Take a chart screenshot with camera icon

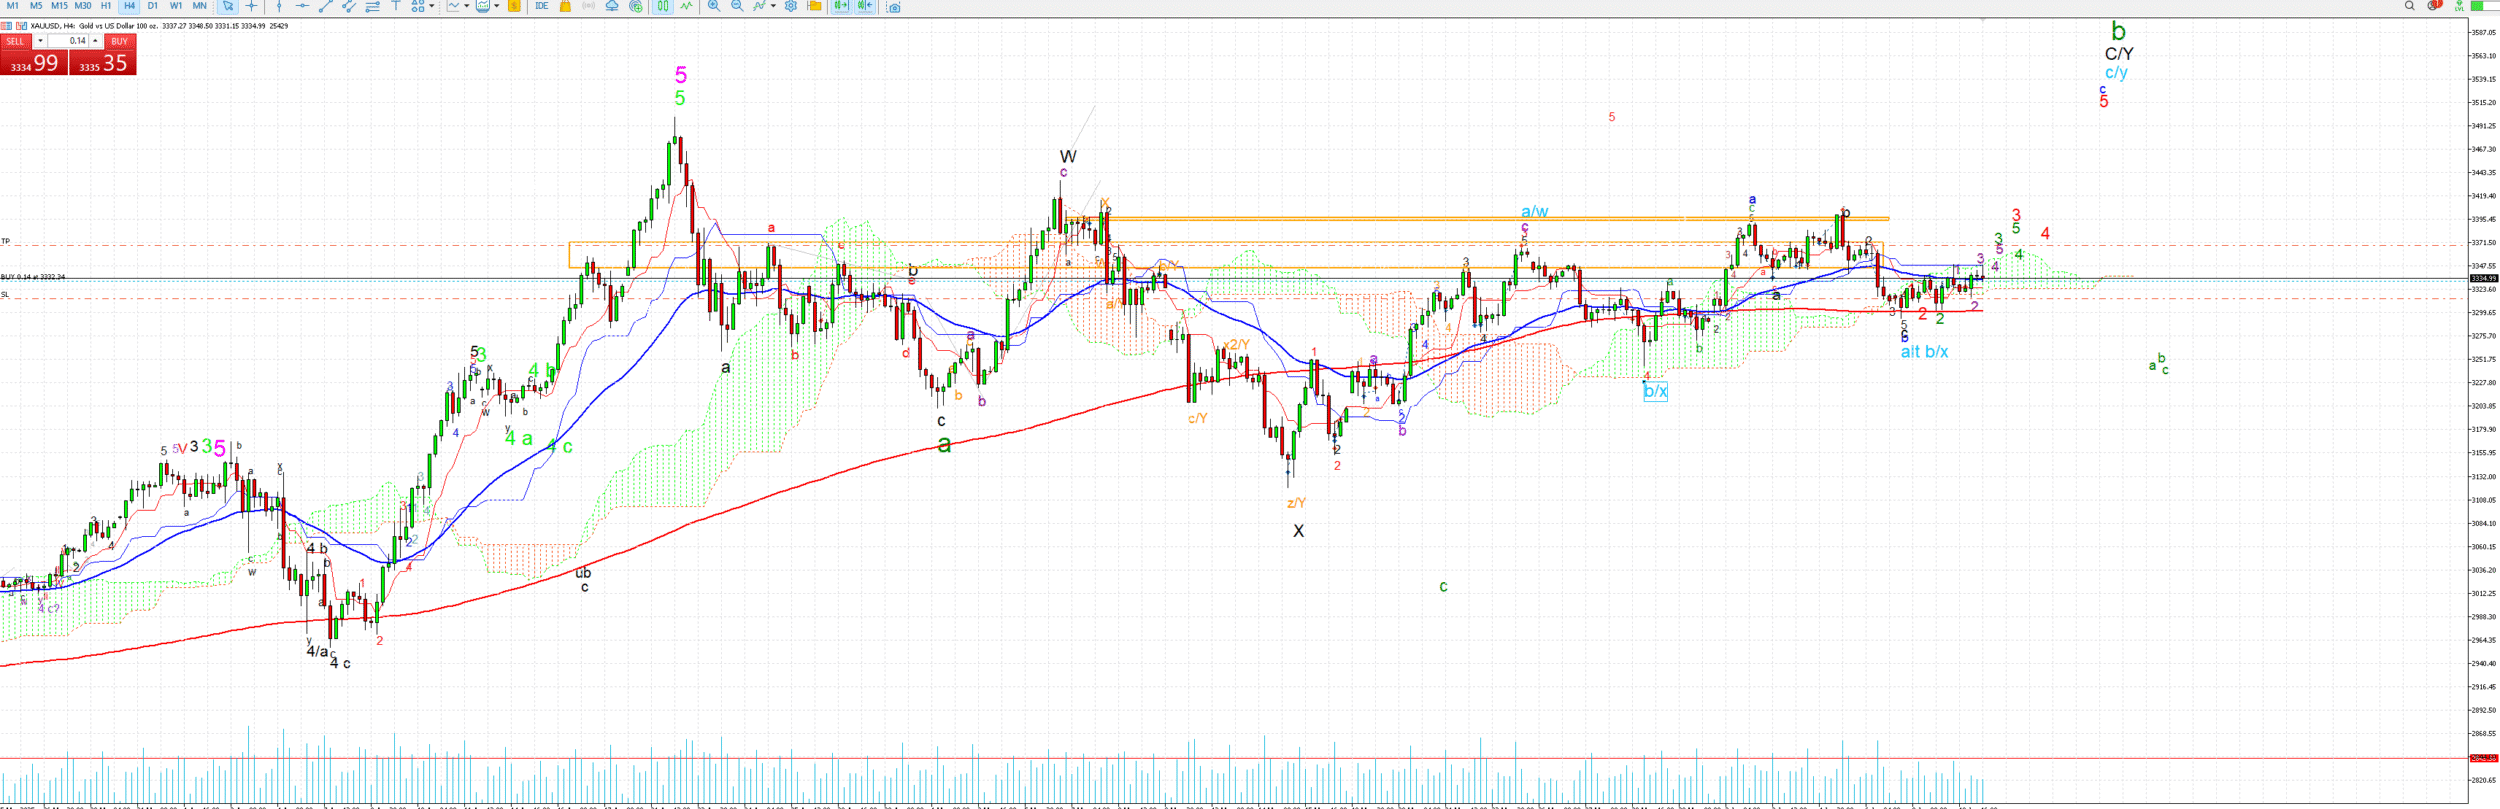click(x=894, y=7)
